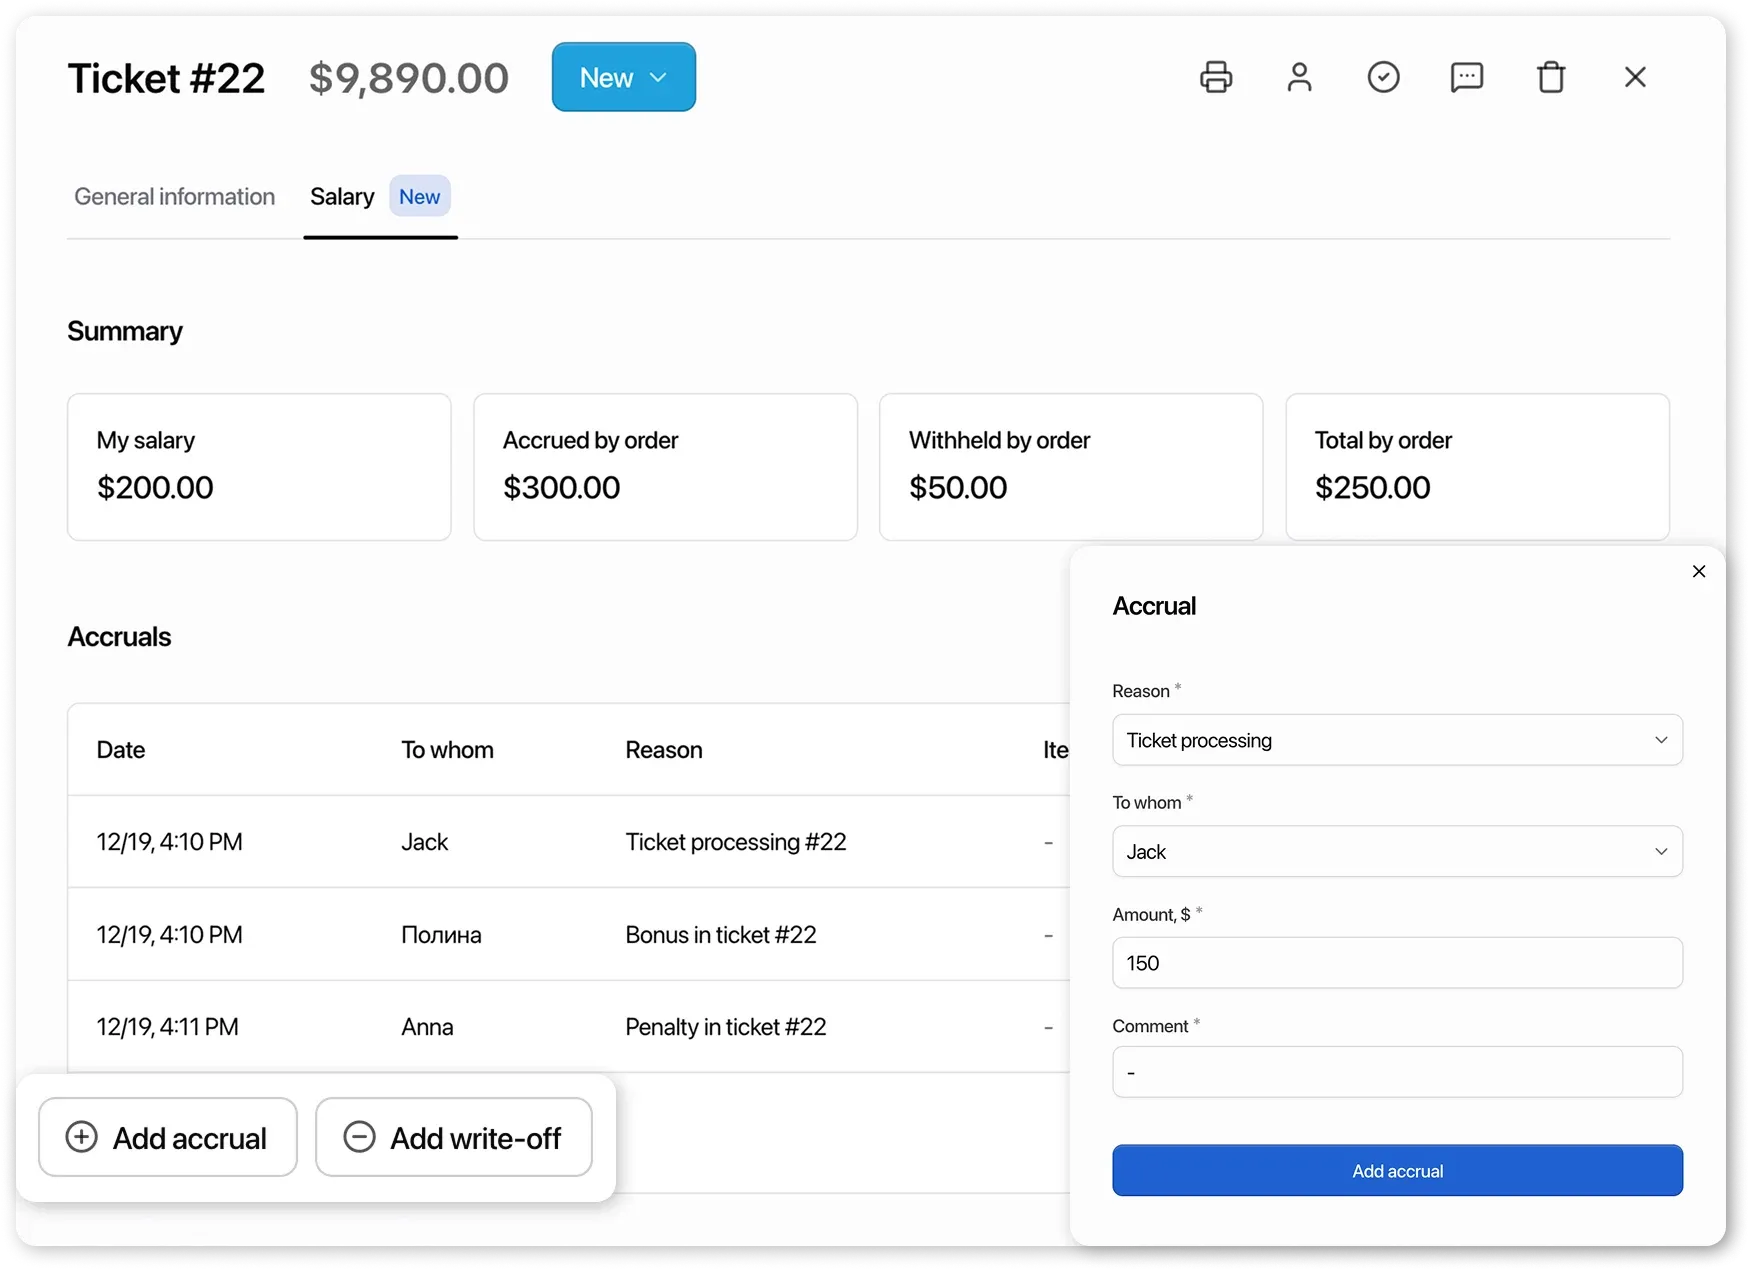Screen dimensions: 1750x1270
Task: Click the Add accrual button at bottom left
Action: 167,1137
